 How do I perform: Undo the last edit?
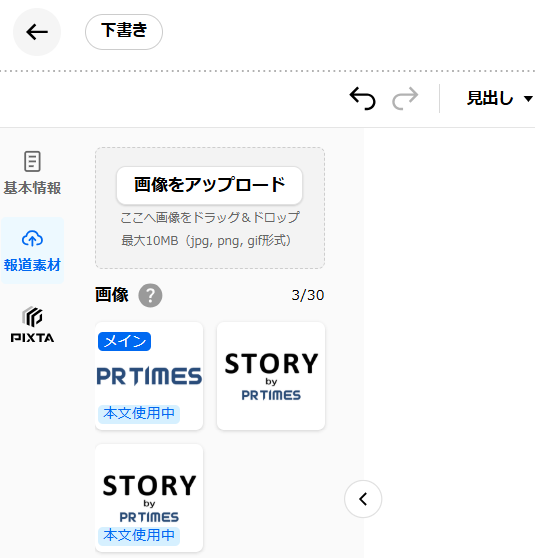(362, 98)
